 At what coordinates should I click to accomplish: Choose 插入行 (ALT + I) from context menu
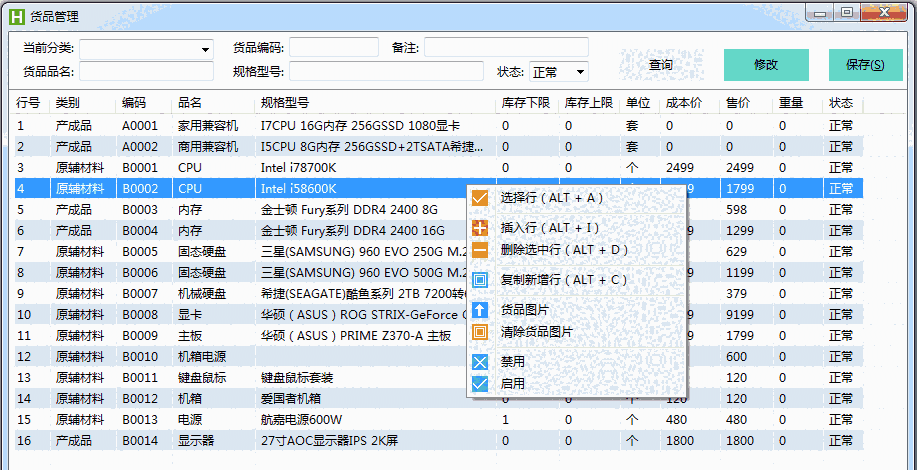[576, 228]
